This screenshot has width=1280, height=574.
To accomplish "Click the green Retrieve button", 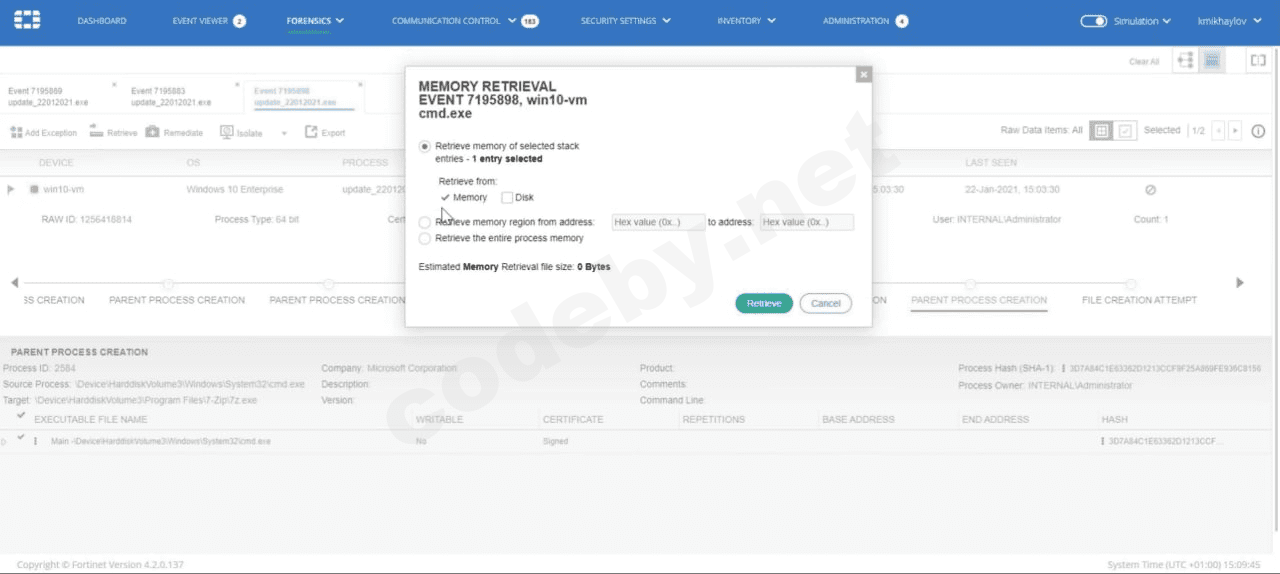I will [764, 303].
